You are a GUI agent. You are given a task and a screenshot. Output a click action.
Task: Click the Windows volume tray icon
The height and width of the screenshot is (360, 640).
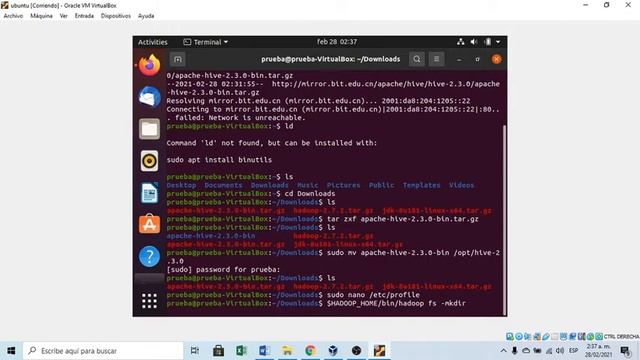(560, 351)
